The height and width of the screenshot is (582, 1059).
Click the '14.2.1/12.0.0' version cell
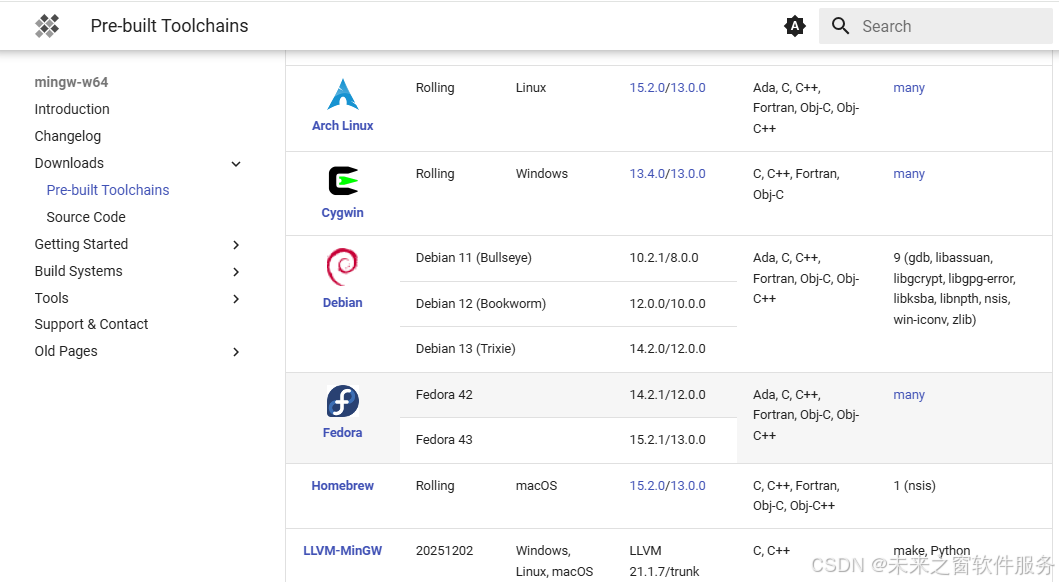[667, 394]
